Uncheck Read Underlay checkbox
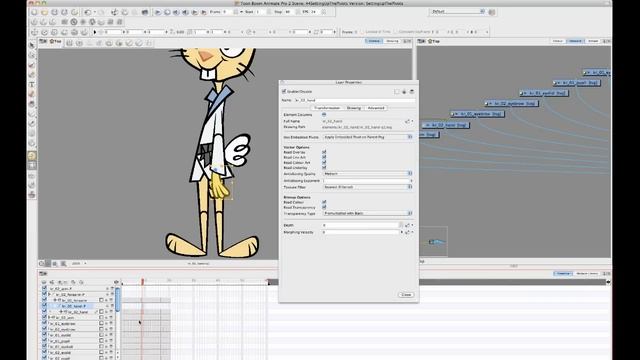The image size is (640, 360). (324, 167)
